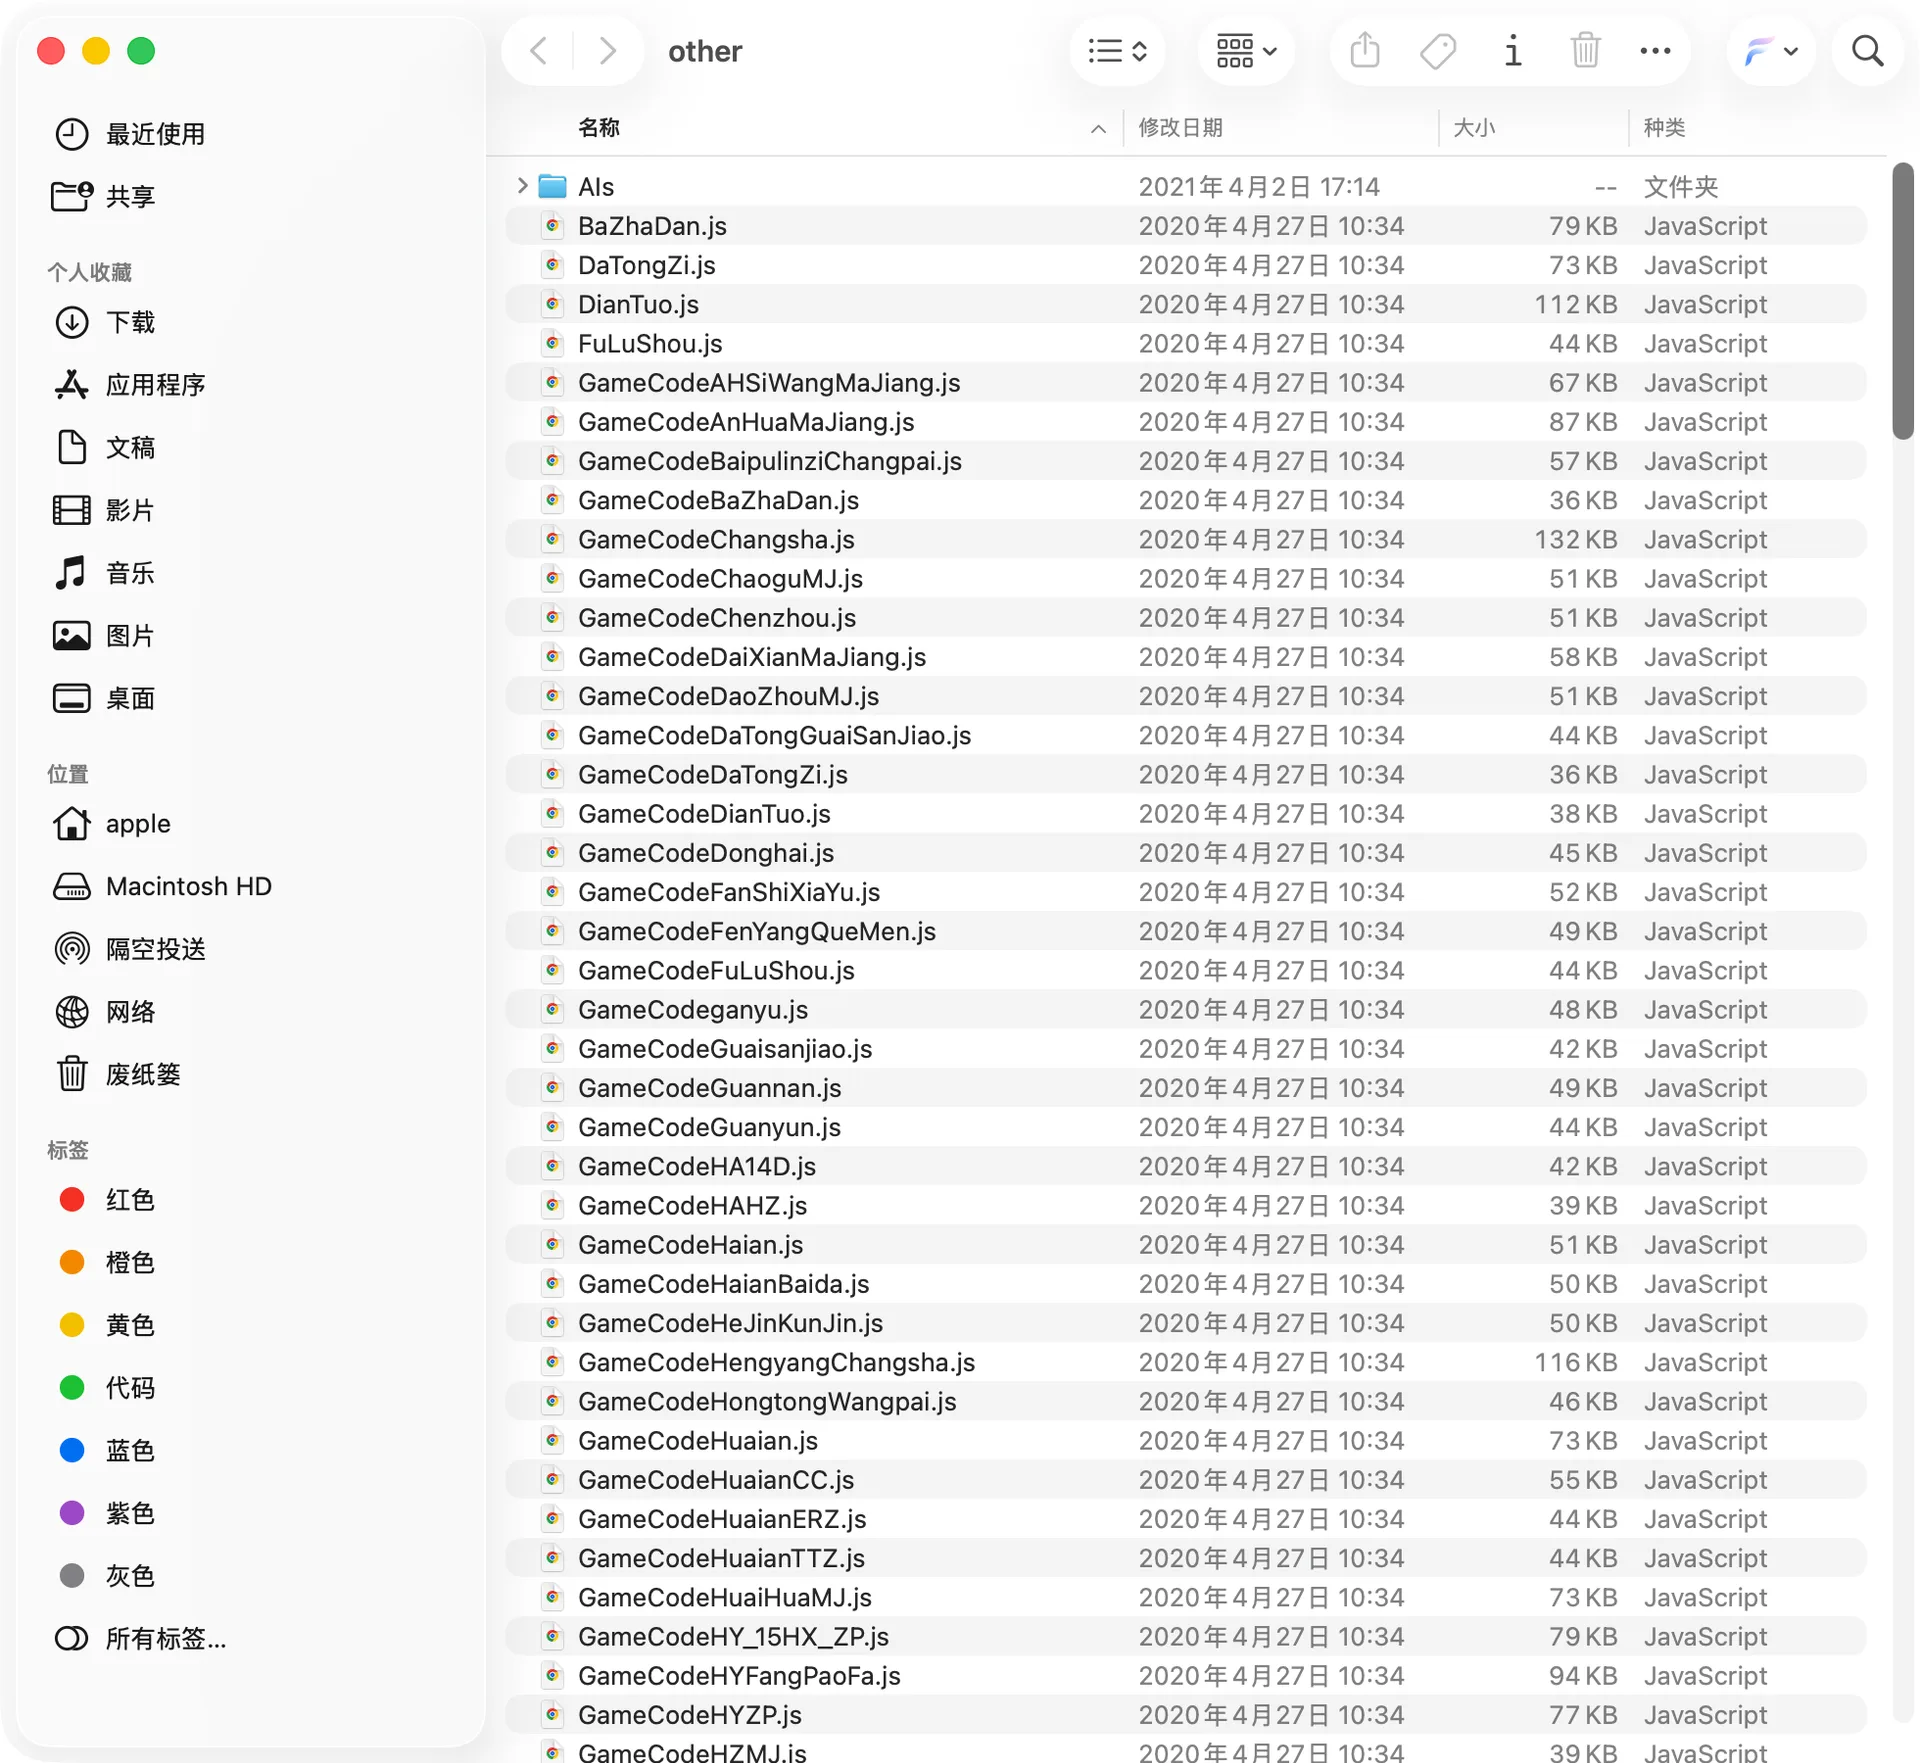Click the Share toolbar icon
This screenshot has height=1763, width=1920.
coord(1365,51)
